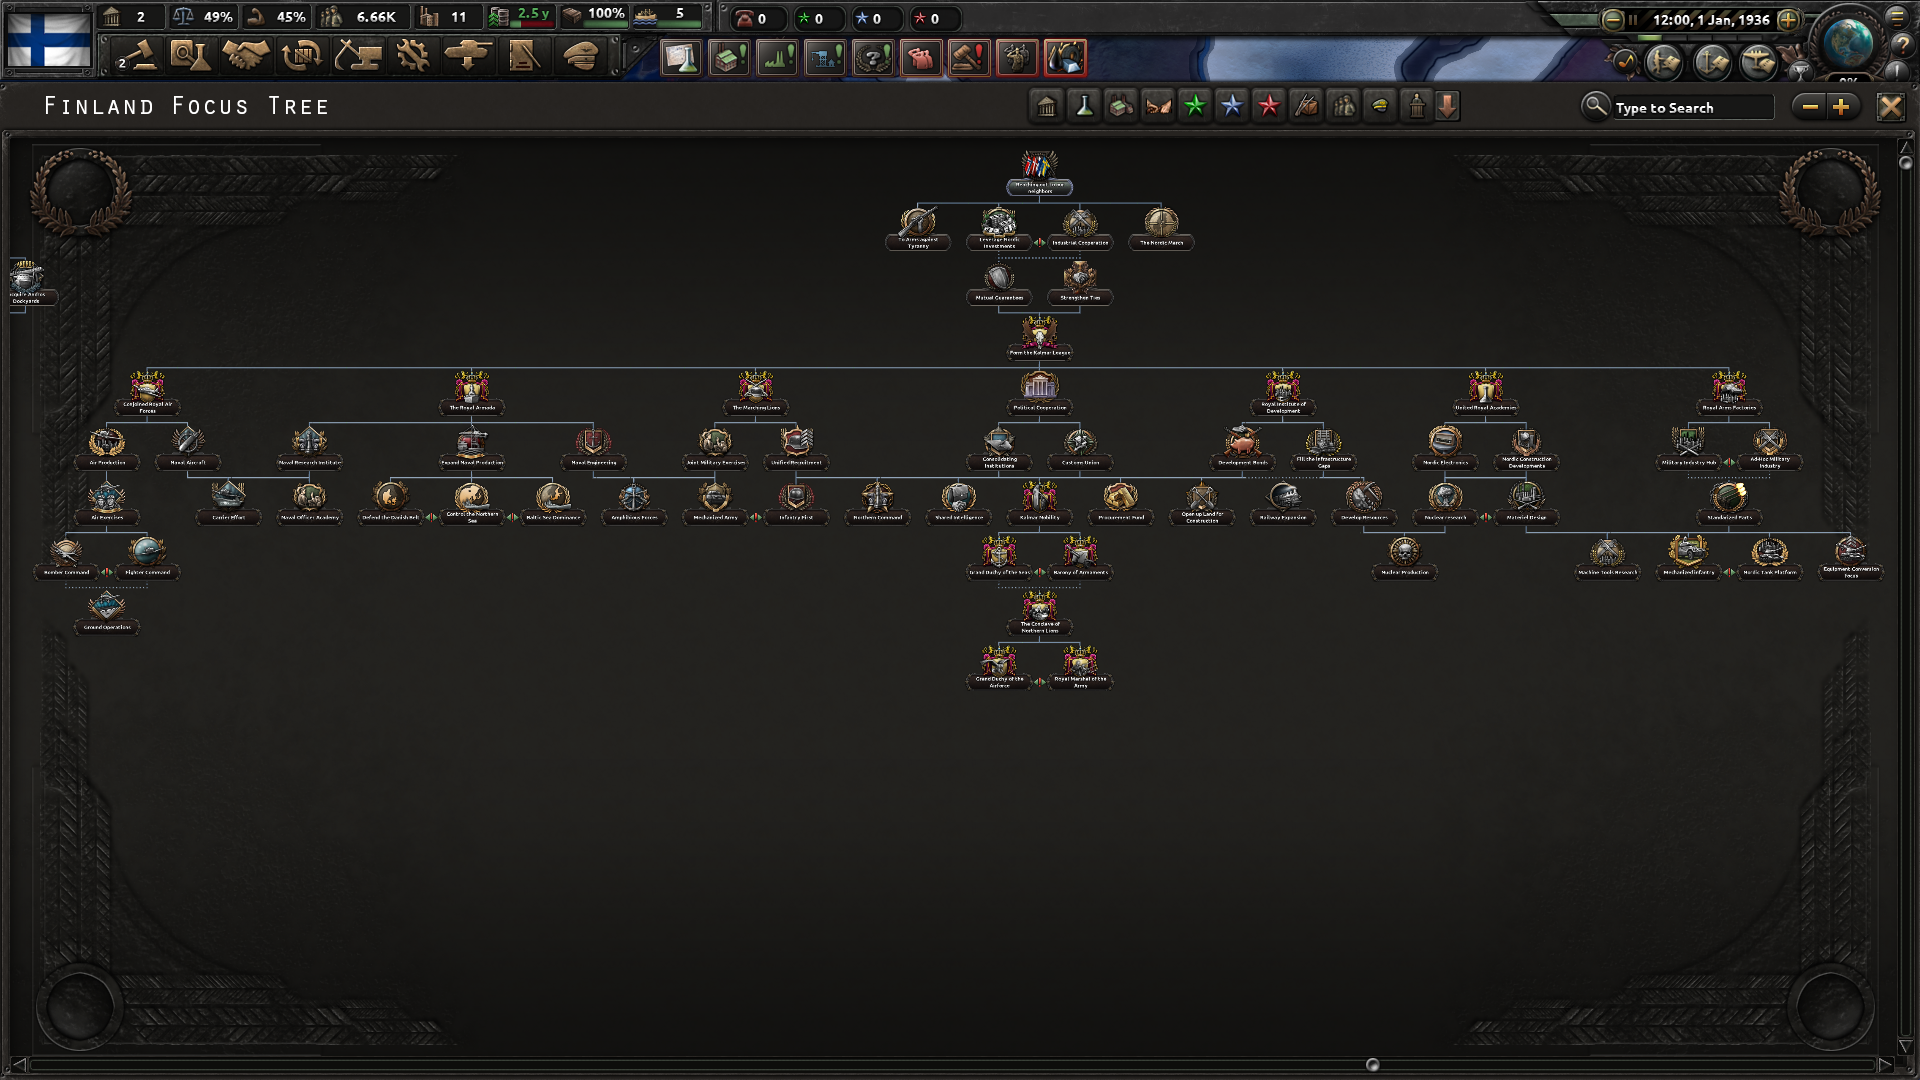The width and height of the screenshot is (1920, 1080).
Task: Select Form the Kalmar League focus
Action: 1039,336
